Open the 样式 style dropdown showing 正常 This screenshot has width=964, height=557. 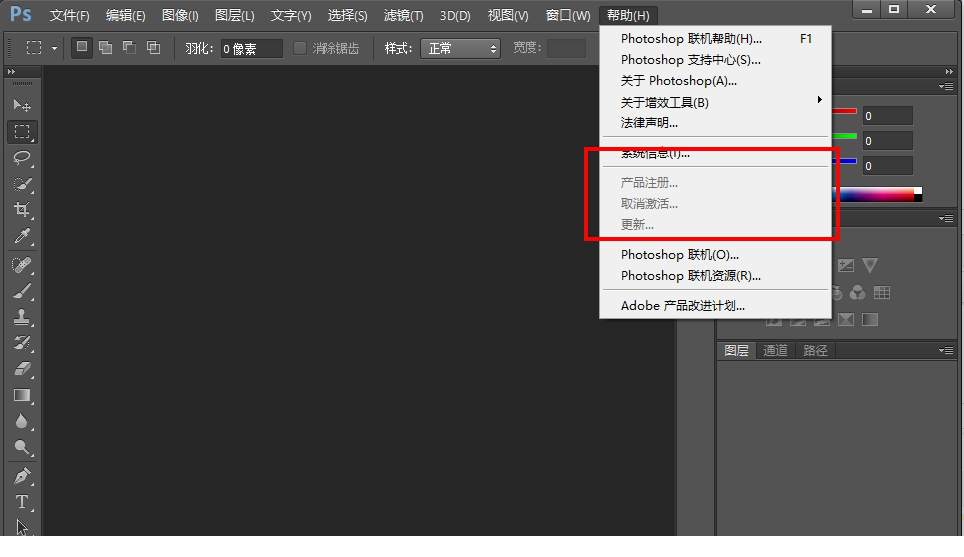[460, 48]
